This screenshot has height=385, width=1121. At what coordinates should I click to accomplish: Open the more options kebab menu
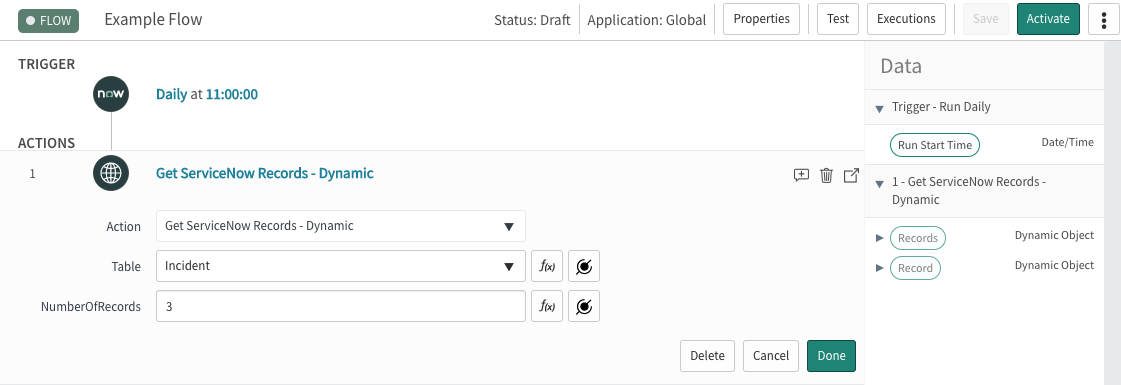[1103, 19]
